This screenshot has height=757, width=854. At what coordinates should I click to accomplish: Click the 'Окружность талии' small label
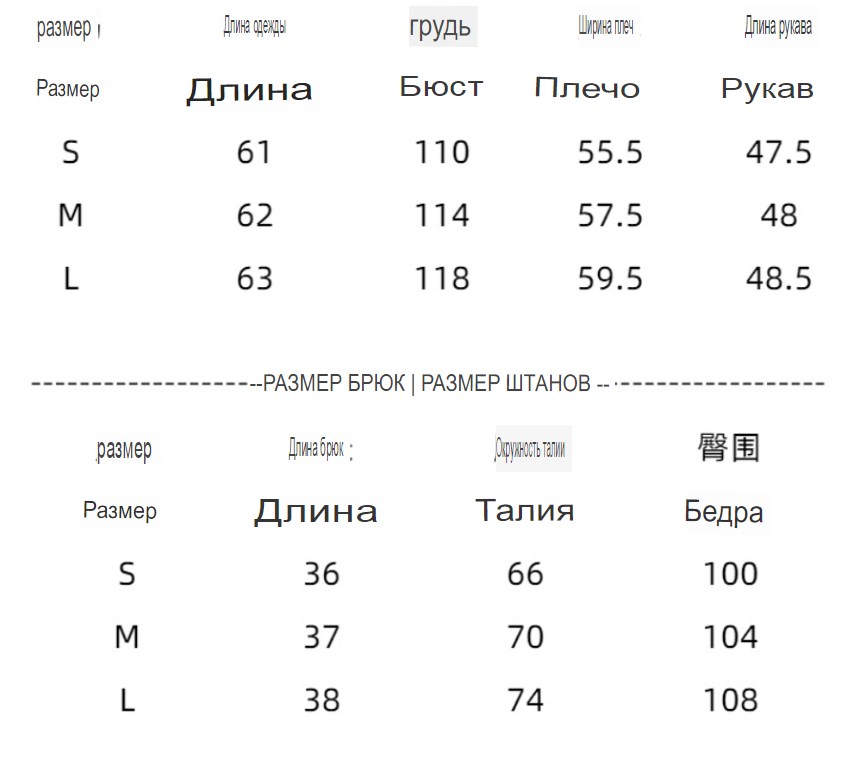pyautogui.click(x=530, y=449)
